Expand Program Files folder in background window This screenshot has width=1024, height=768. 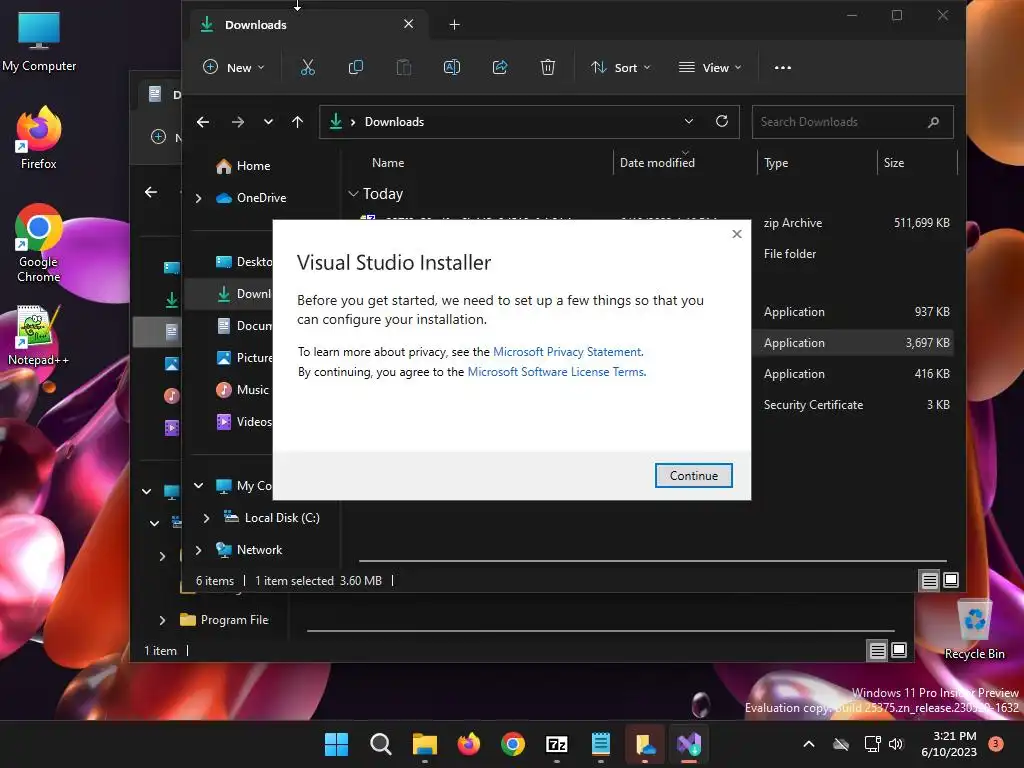tap(162, 620)
